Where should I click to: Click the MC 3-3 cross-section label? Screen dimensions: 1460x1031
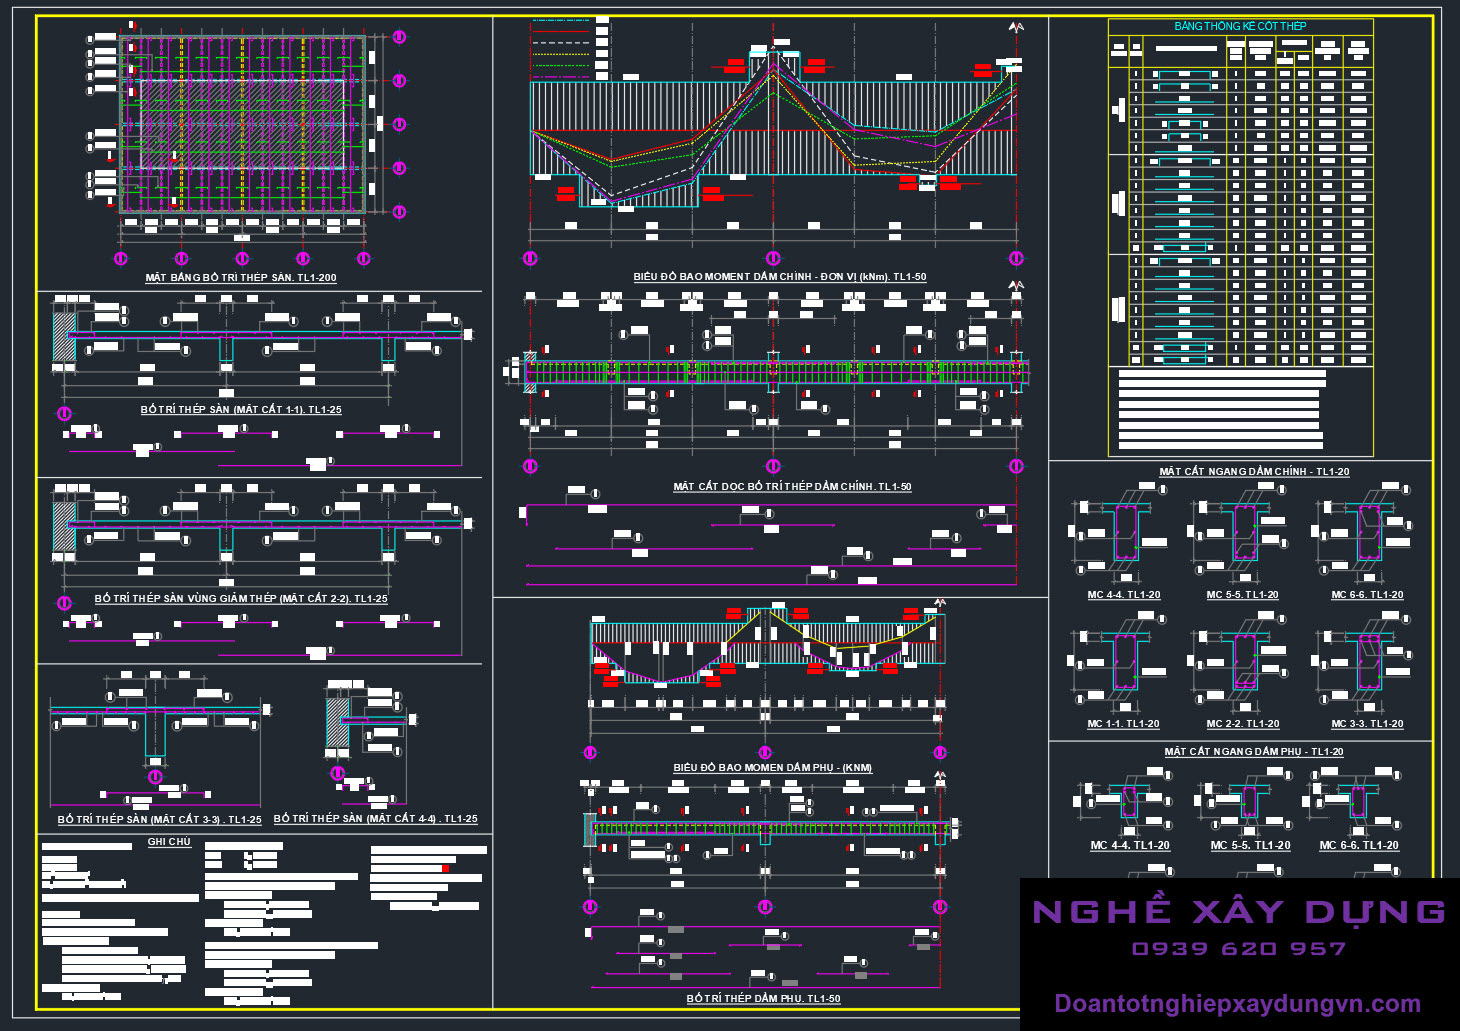point(1366,723)
